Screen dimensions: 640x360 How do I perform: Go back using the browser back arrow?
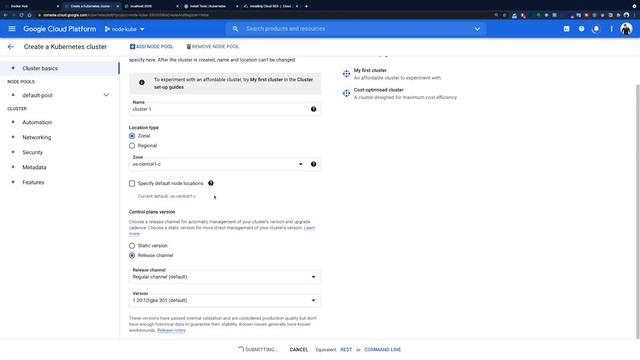pyautogui.click(x=5, y=15)
